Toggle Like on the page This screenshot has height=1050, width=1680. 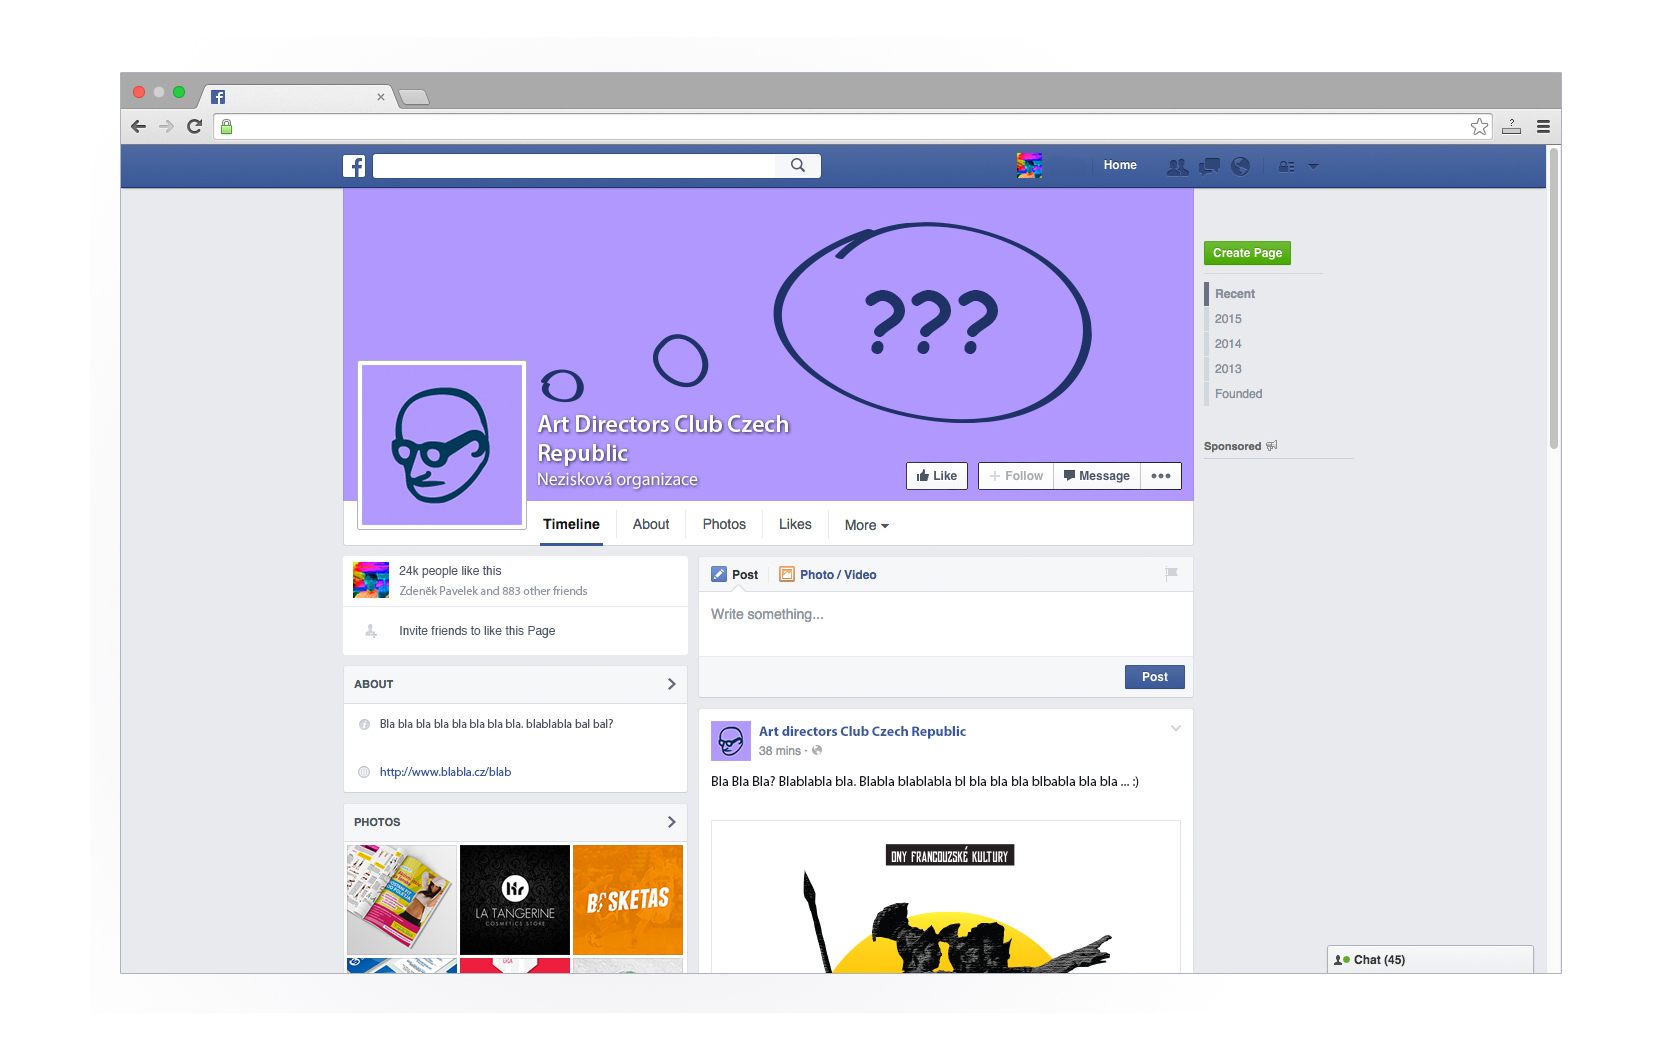[937, 476]
